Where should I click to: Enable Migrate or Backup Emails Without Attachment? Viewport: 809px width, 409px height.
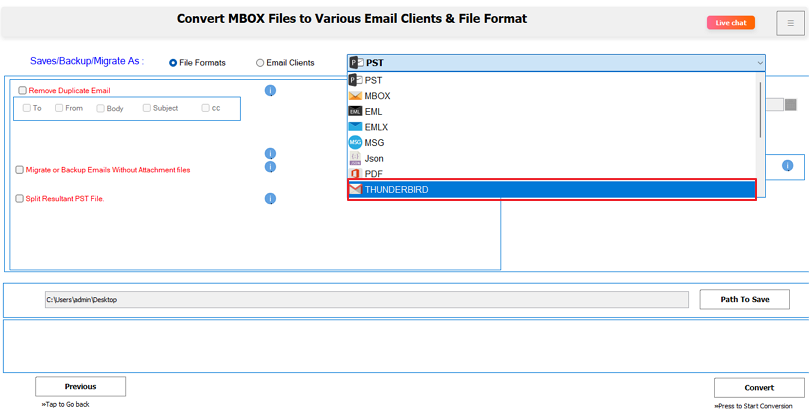[20, 170]
